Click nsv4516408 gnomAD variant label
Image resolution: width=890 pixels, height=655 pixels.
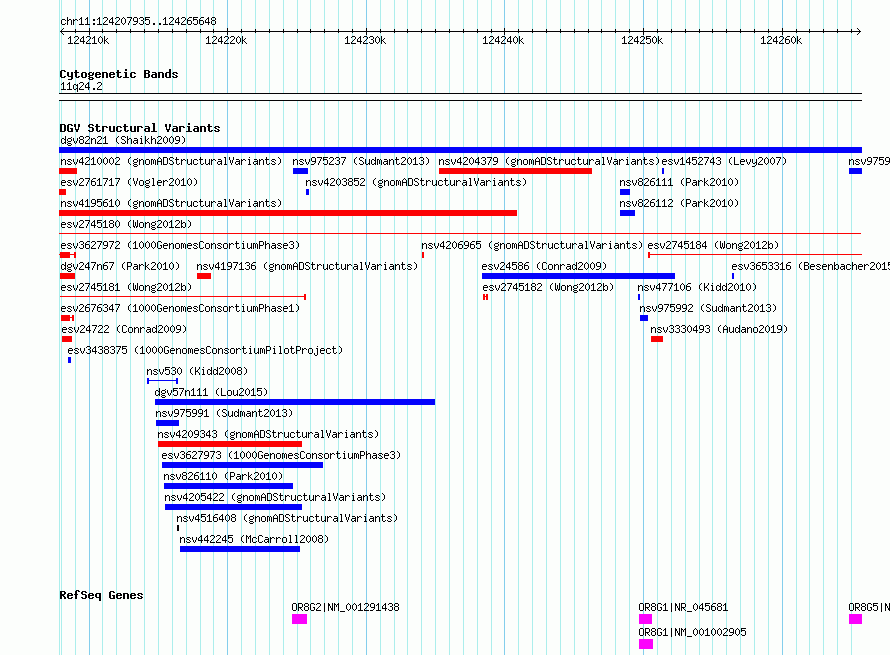[x=287, y=518]
